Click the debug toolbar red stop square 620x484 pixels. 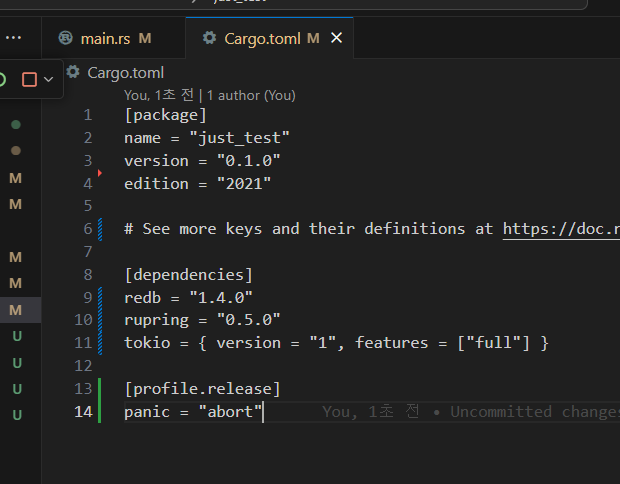click(29, 79)
